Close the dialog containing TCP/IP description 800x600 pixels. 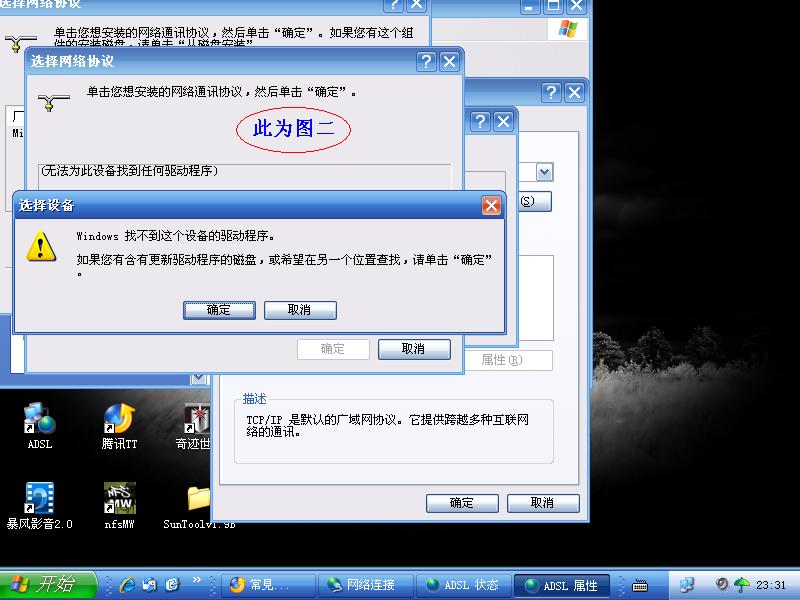pyautogui.click(x=574, y=92)
